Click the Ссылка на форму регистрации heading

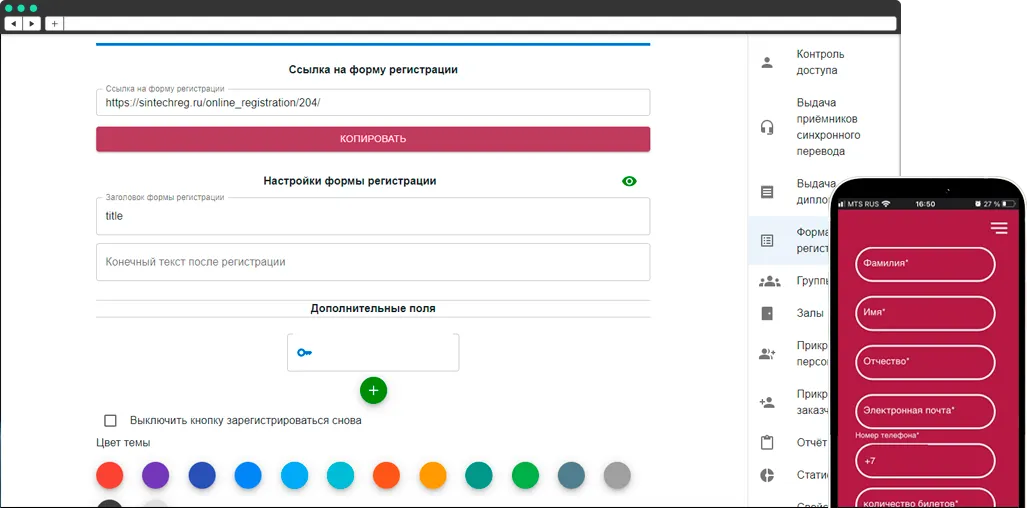(x=373, y=69)
